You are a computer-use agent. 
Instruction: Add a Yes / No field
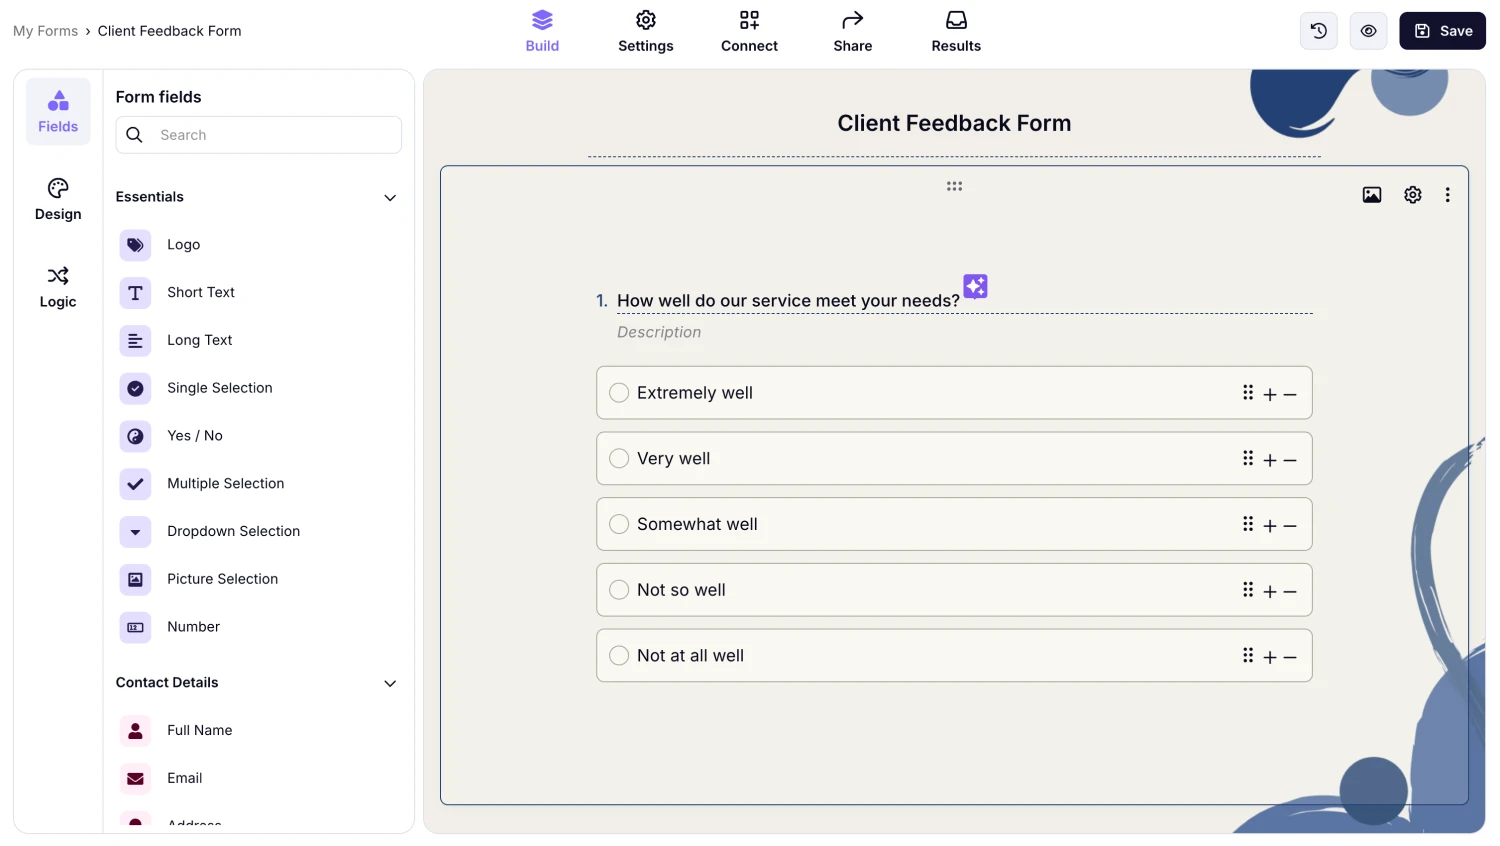coord(194,436)
